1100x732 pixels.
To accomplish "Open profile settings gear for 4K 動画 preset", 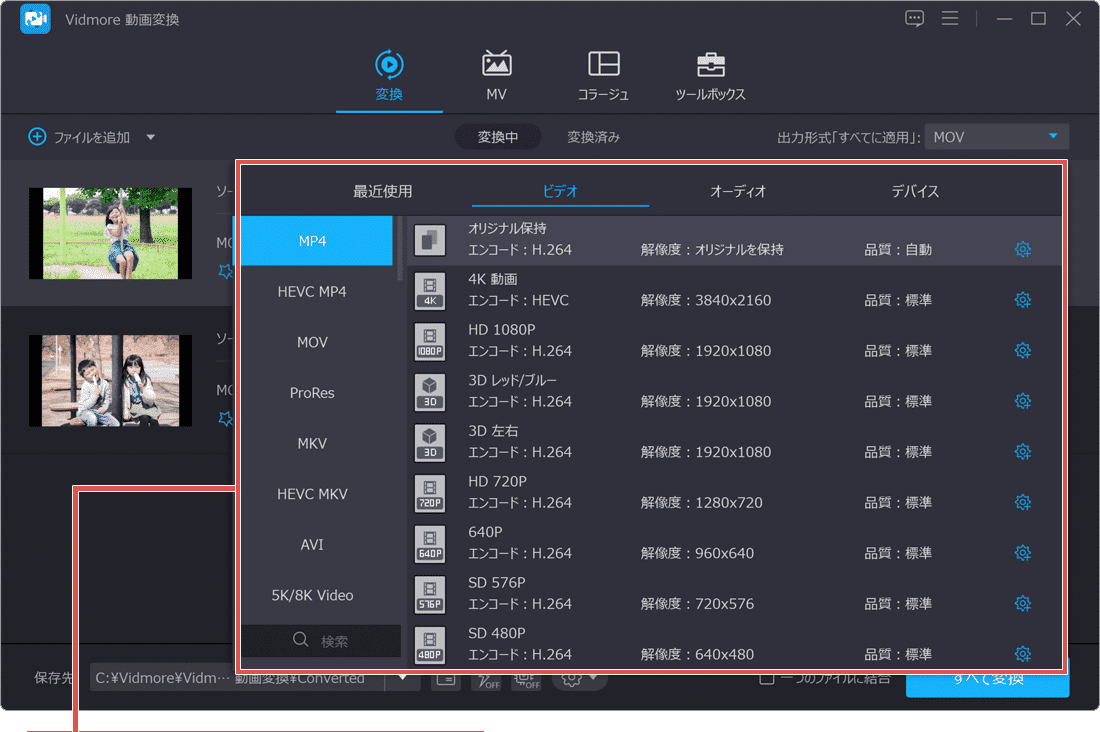I will [1022, 299].
